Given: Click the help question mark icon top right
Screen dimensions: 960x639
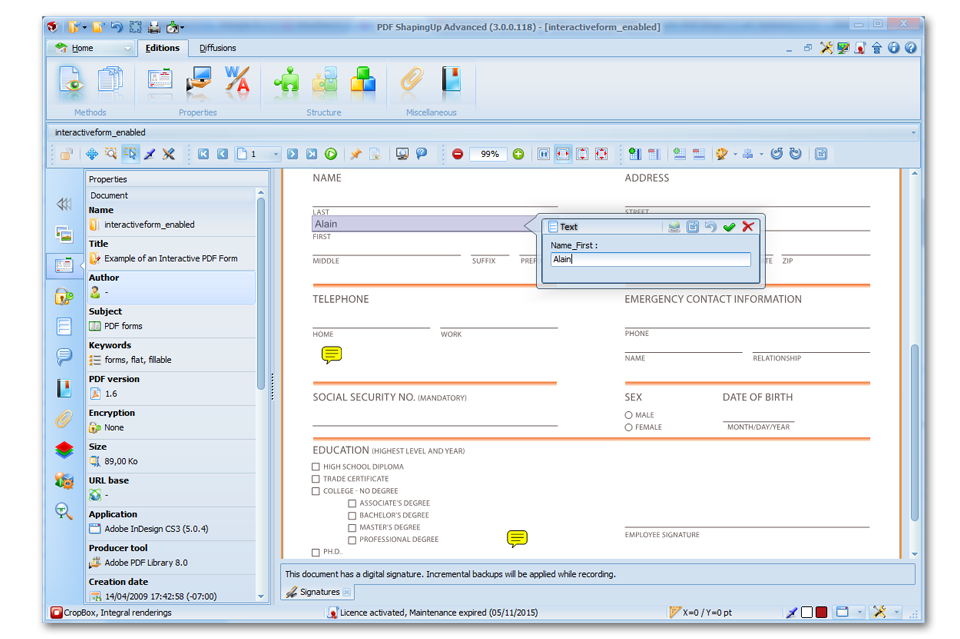Looking at the screenshot, I should [x=910, y=48].
